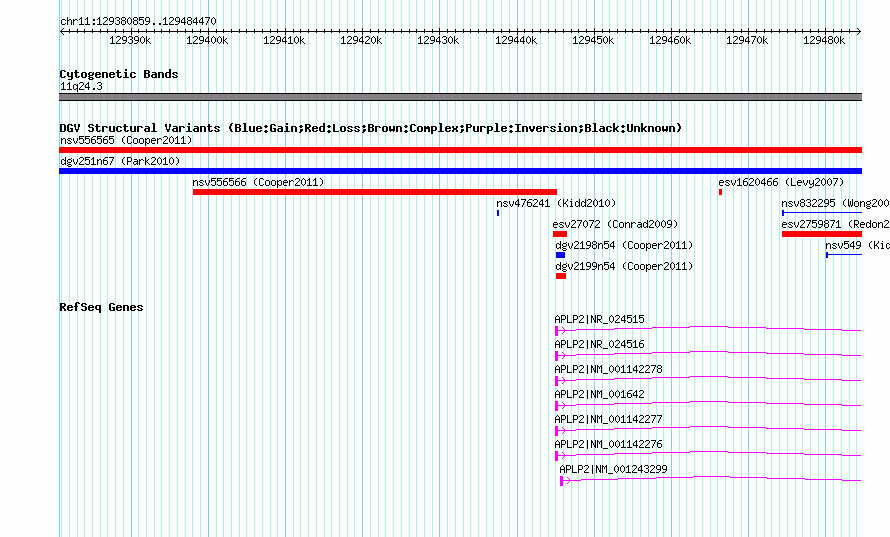Click the APLP2|NM_001642 transcript label
The width and height of the screenshot is (890, 537).
pyautogui.click(x=599, y=395)
